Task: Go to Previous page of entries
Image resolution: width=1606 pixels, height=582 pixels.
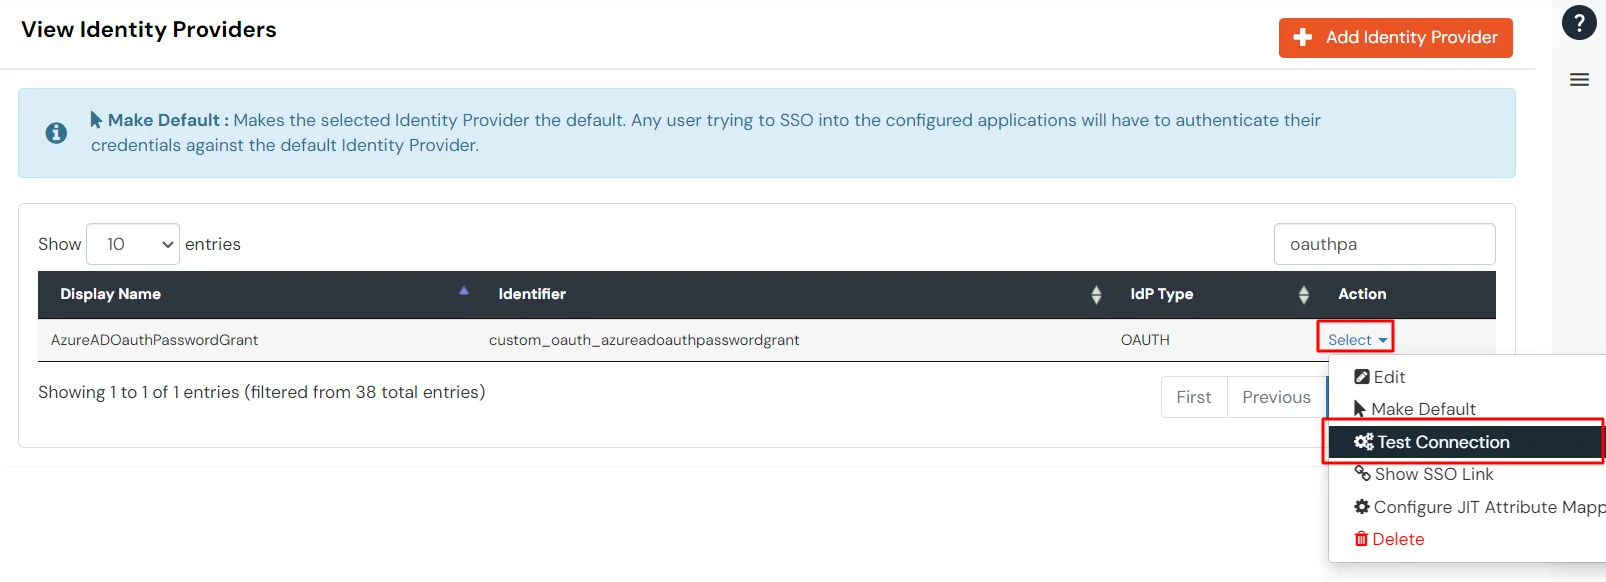Action: 1276,397
